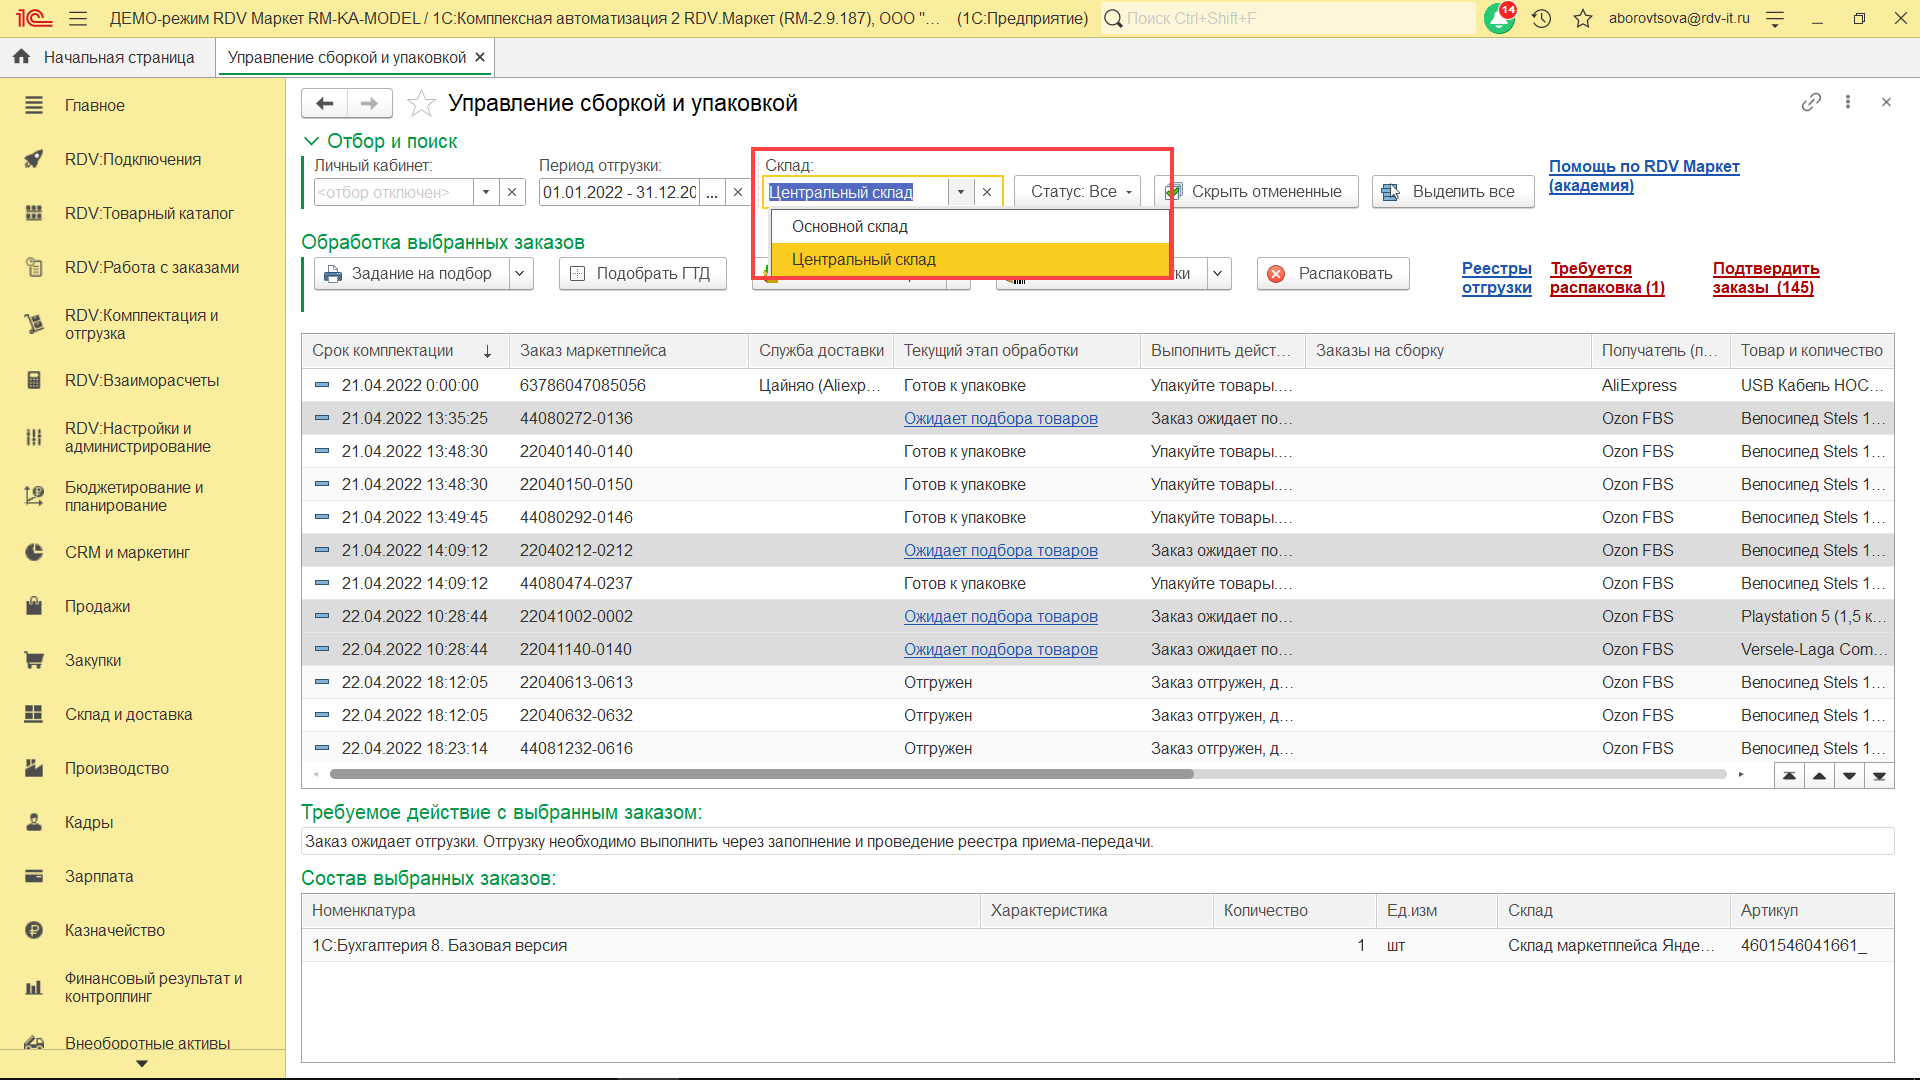Open Склад и доставка sidebar section

coord(128,714)
